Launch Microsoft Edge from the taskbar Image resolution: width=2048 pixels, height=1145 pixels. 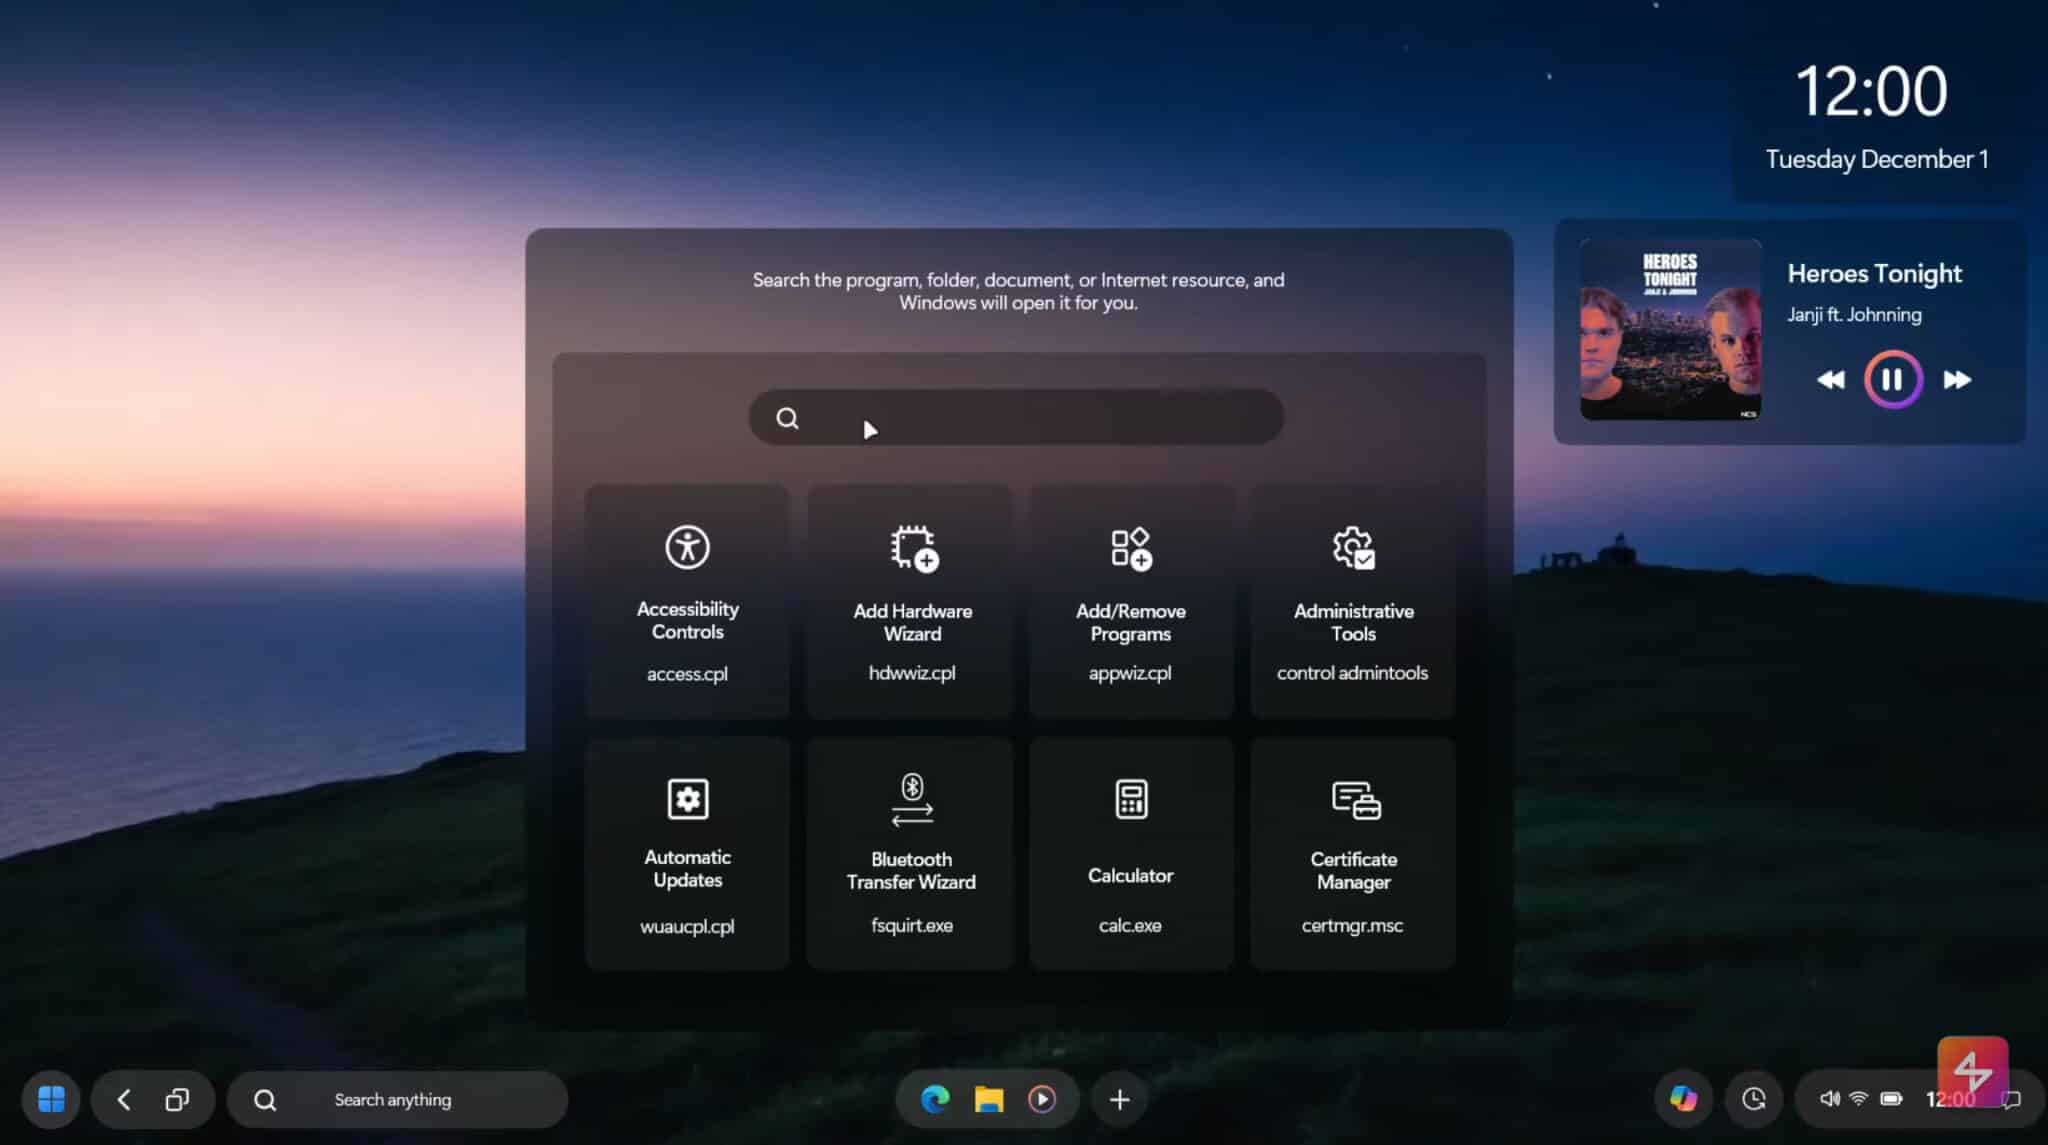click(935, 1098)
